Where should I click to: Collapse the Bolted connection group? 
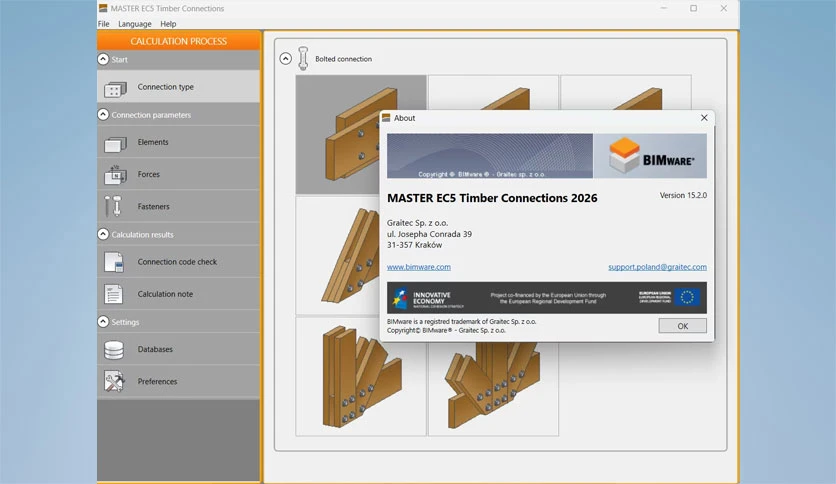285,59
